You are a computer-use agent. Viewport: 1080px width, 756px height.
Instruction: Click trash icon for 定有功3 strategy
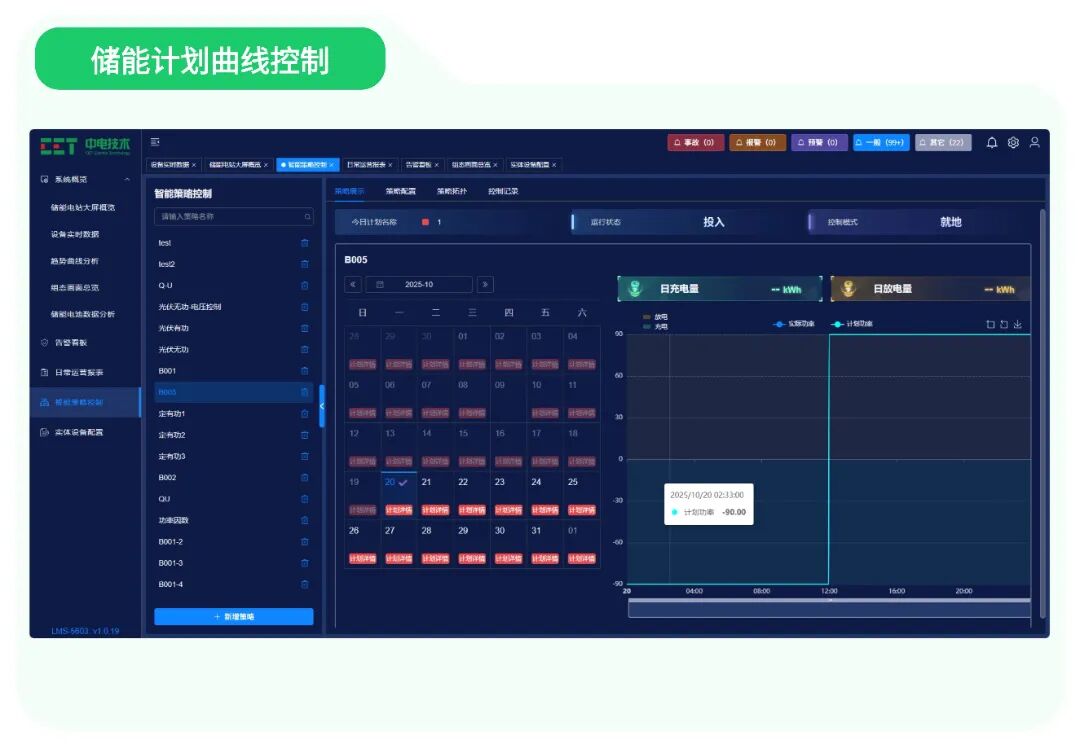click(304, 456)
